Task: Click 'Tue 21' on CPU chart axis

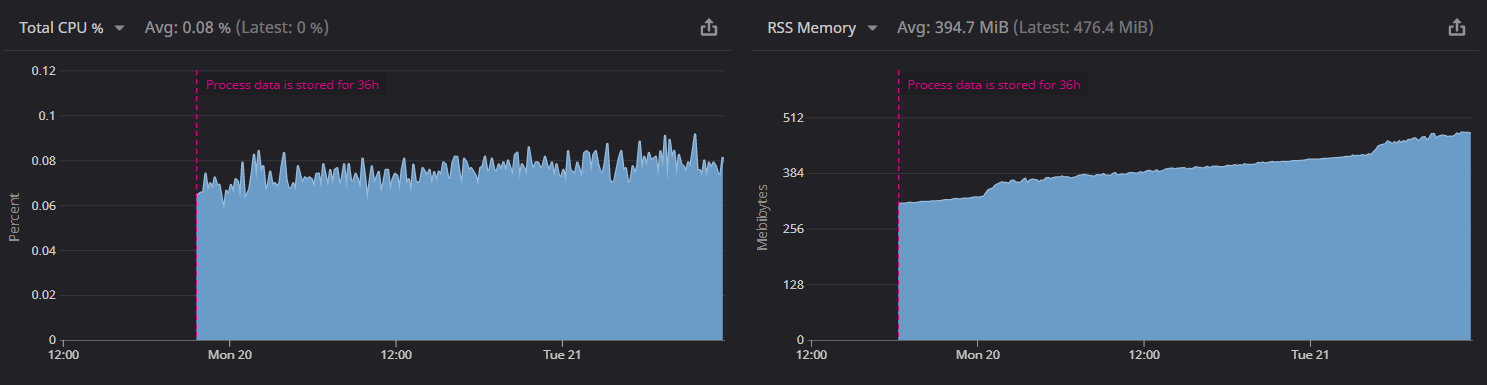Action: coord(561,356)
